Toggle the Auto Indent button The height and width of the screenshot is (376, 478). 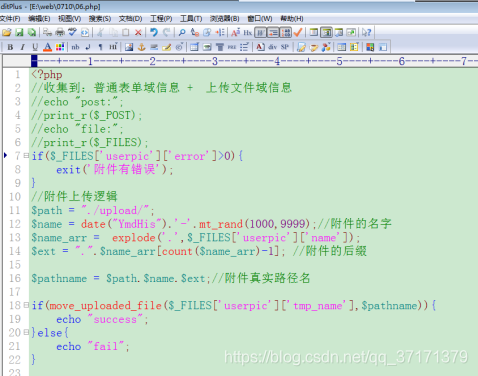pyautogui.click(x=273, y=32)
